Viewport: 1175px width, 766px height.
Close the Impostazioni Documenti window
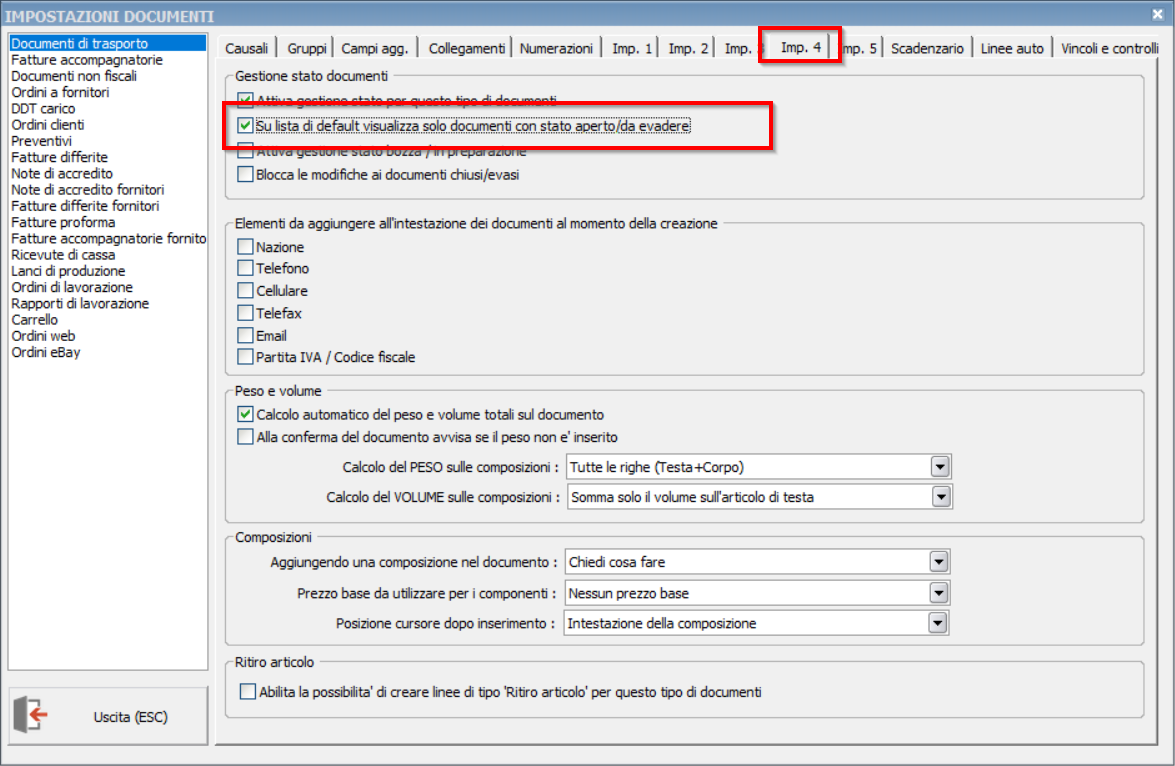click(1158, 14)
